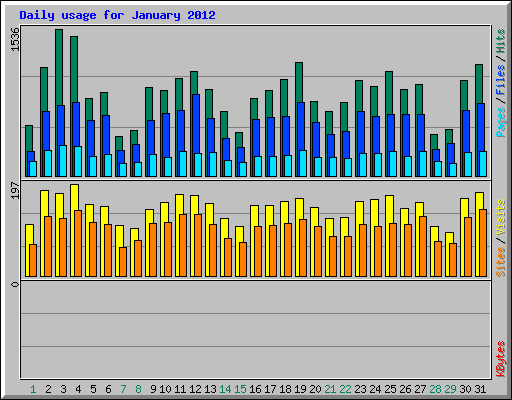Image resolution: width=512 pixels, height=400 pixels.
Task: Click day 21 on the x-axis
Action: 330,389
